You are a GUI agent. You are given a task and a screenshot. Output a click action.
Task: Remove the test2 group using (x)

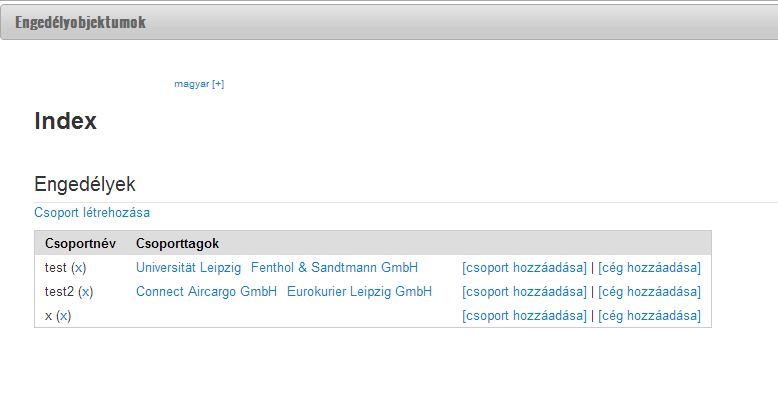pyautogui.click(x=85, y=292)
